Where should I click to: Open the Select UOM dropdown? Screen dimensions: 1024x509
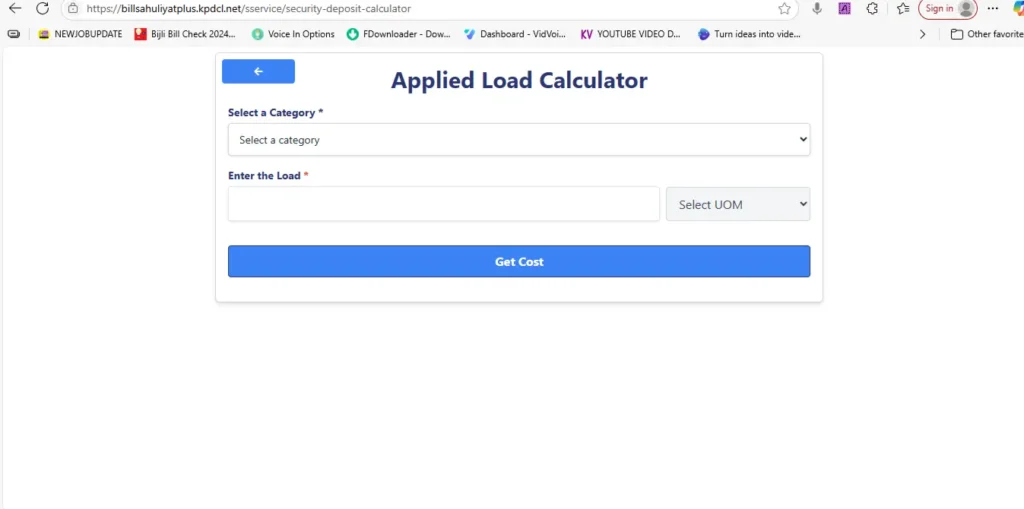738,204
